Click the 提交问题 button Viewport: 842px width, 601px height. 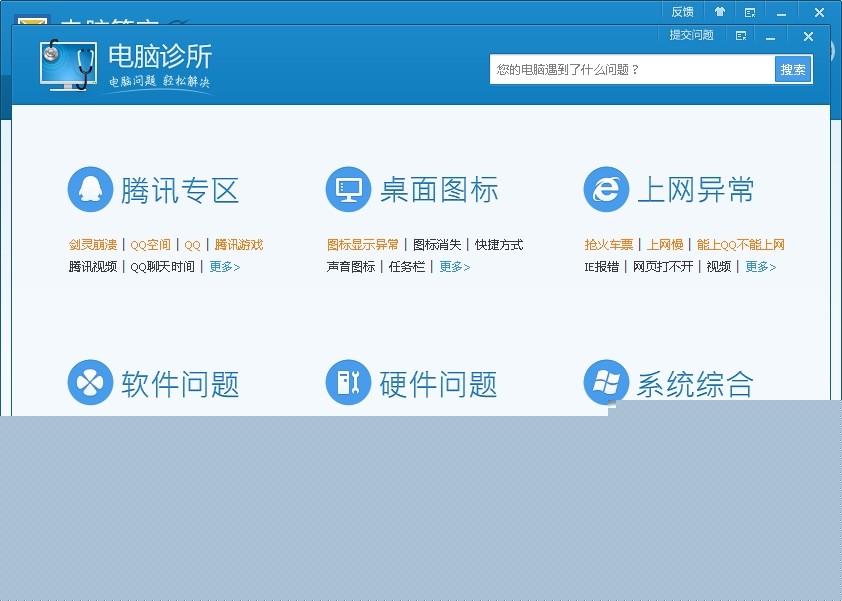pyautogui.click(x=692, y=35)
